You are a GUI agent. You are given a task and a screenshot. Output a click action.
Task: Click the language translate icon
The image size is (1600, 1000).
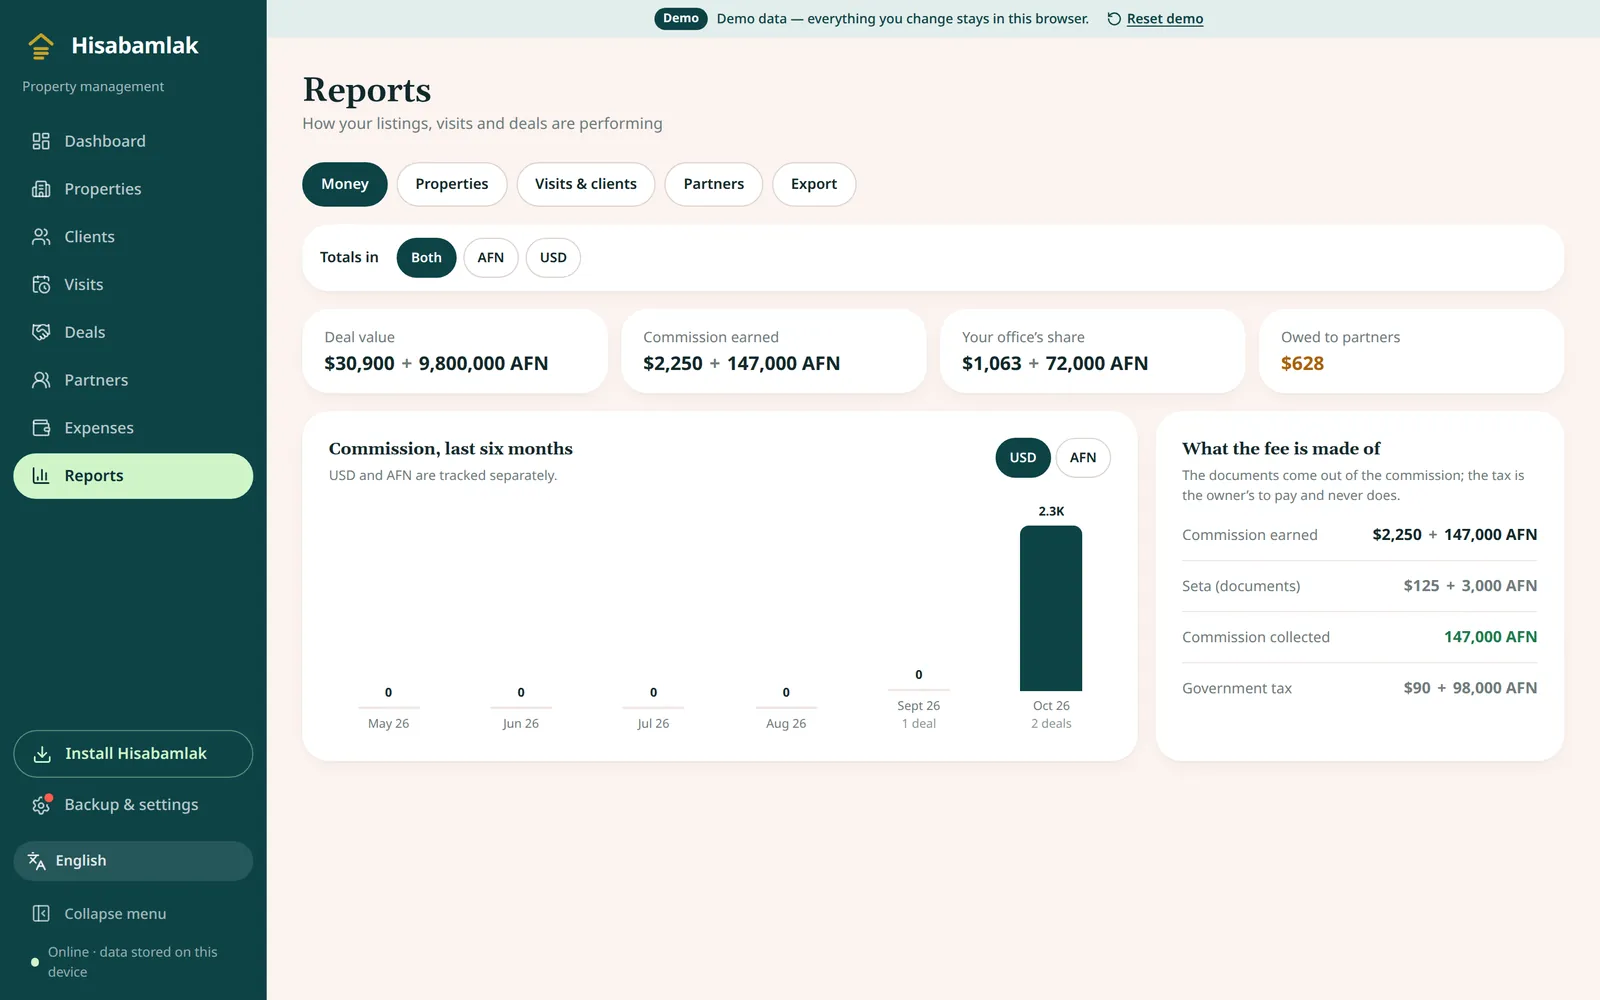pos(37,861)
